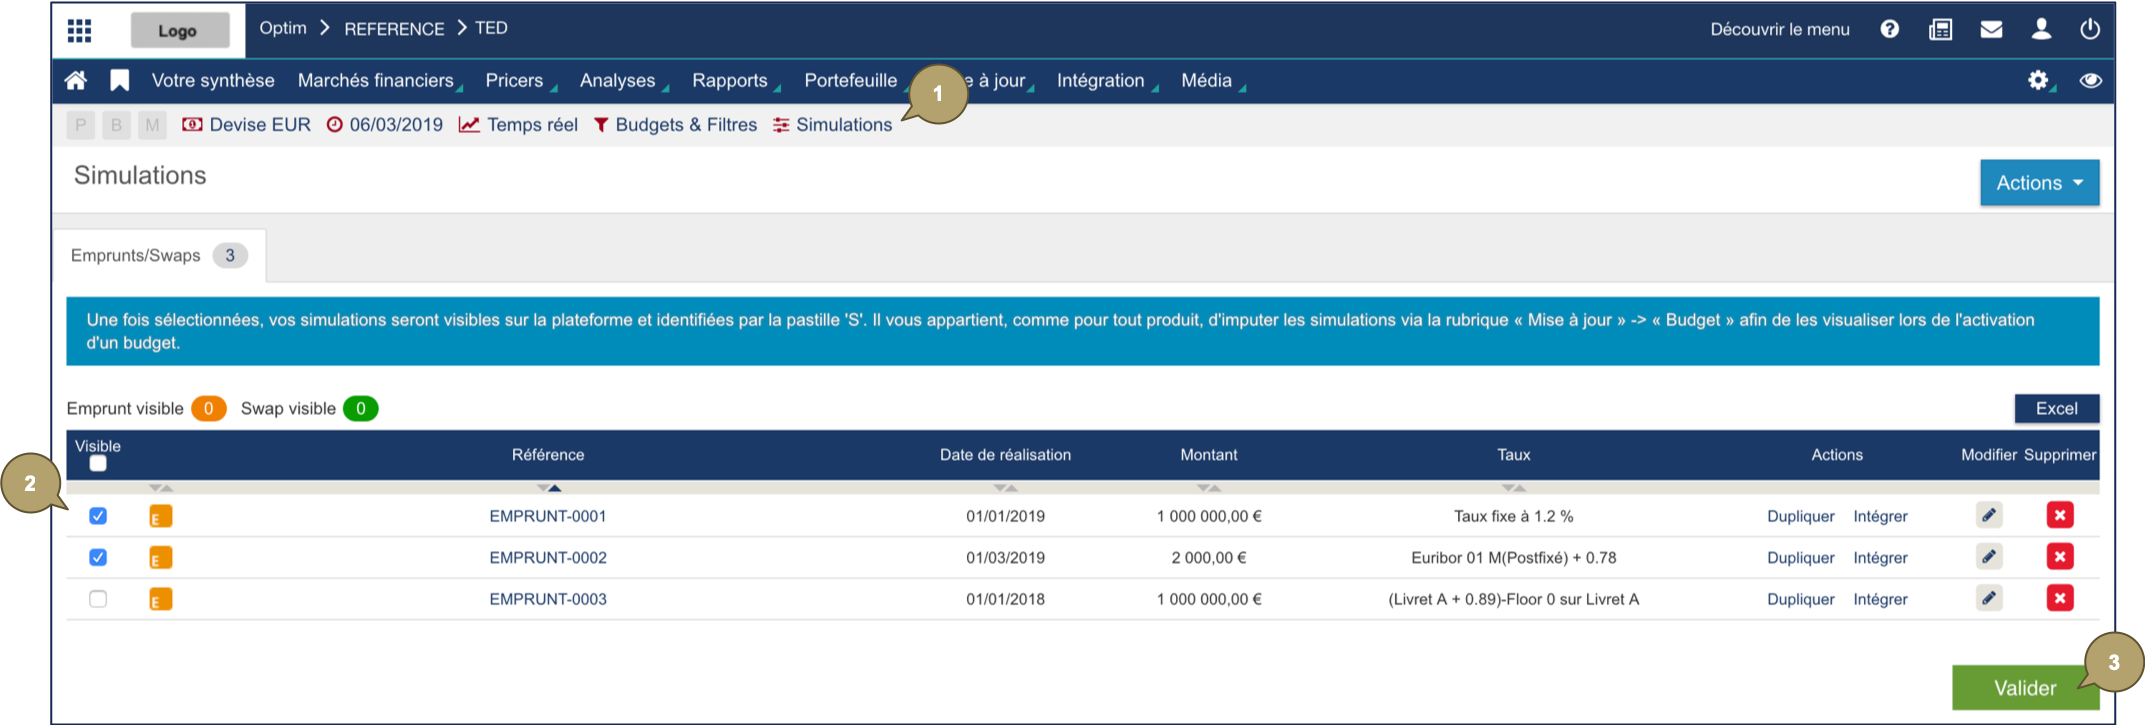This screenshot has height=725, width=2145.
Task: Click the green Valider button
Action: [x=2025, y=688]
